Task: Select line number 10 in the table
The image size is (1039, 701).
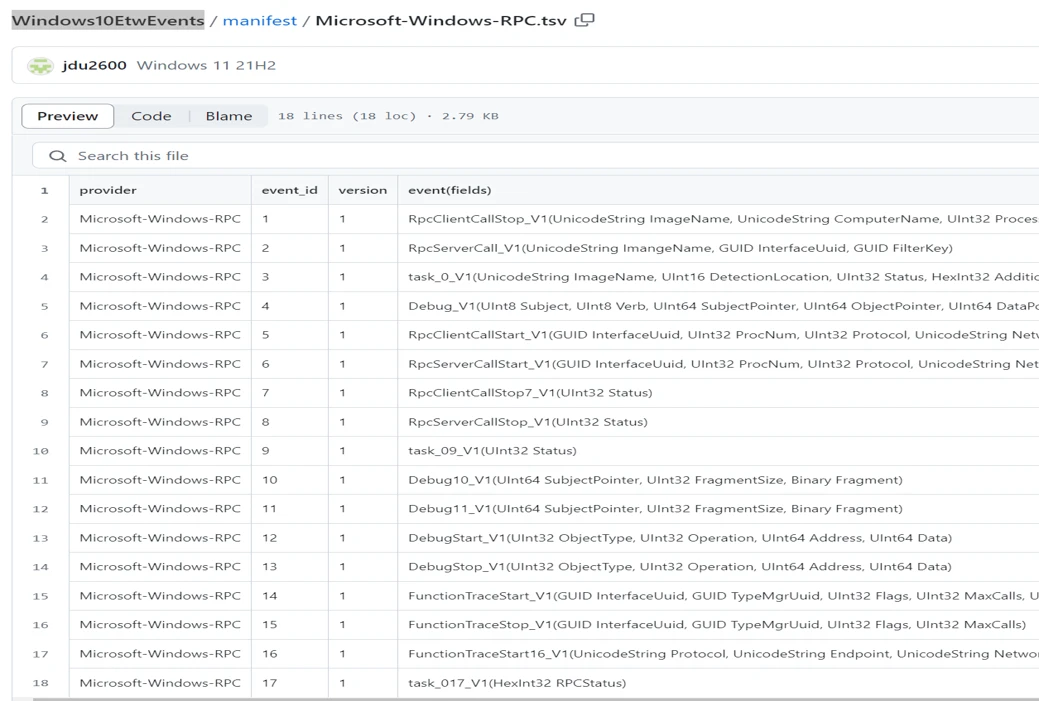Action: tap(41, 451)
